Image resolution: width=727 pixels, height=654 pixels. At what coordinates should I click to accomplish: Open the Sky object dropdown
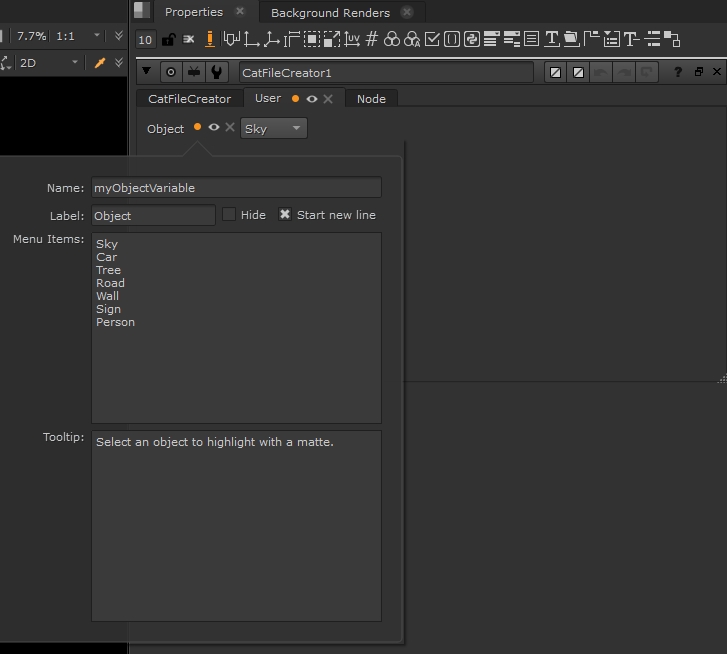(273, 128)
